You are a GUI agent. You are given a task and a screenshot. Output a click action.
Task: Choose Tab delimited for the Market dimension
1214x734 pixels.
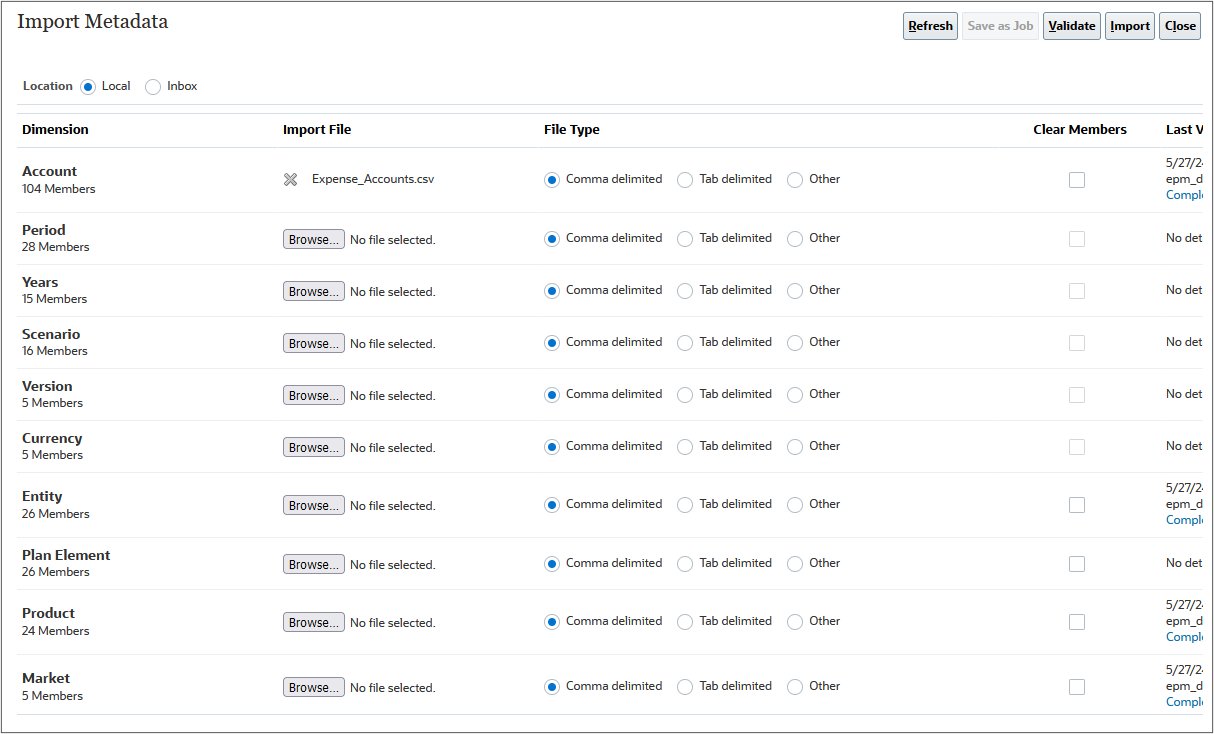[x=685, y=686]
